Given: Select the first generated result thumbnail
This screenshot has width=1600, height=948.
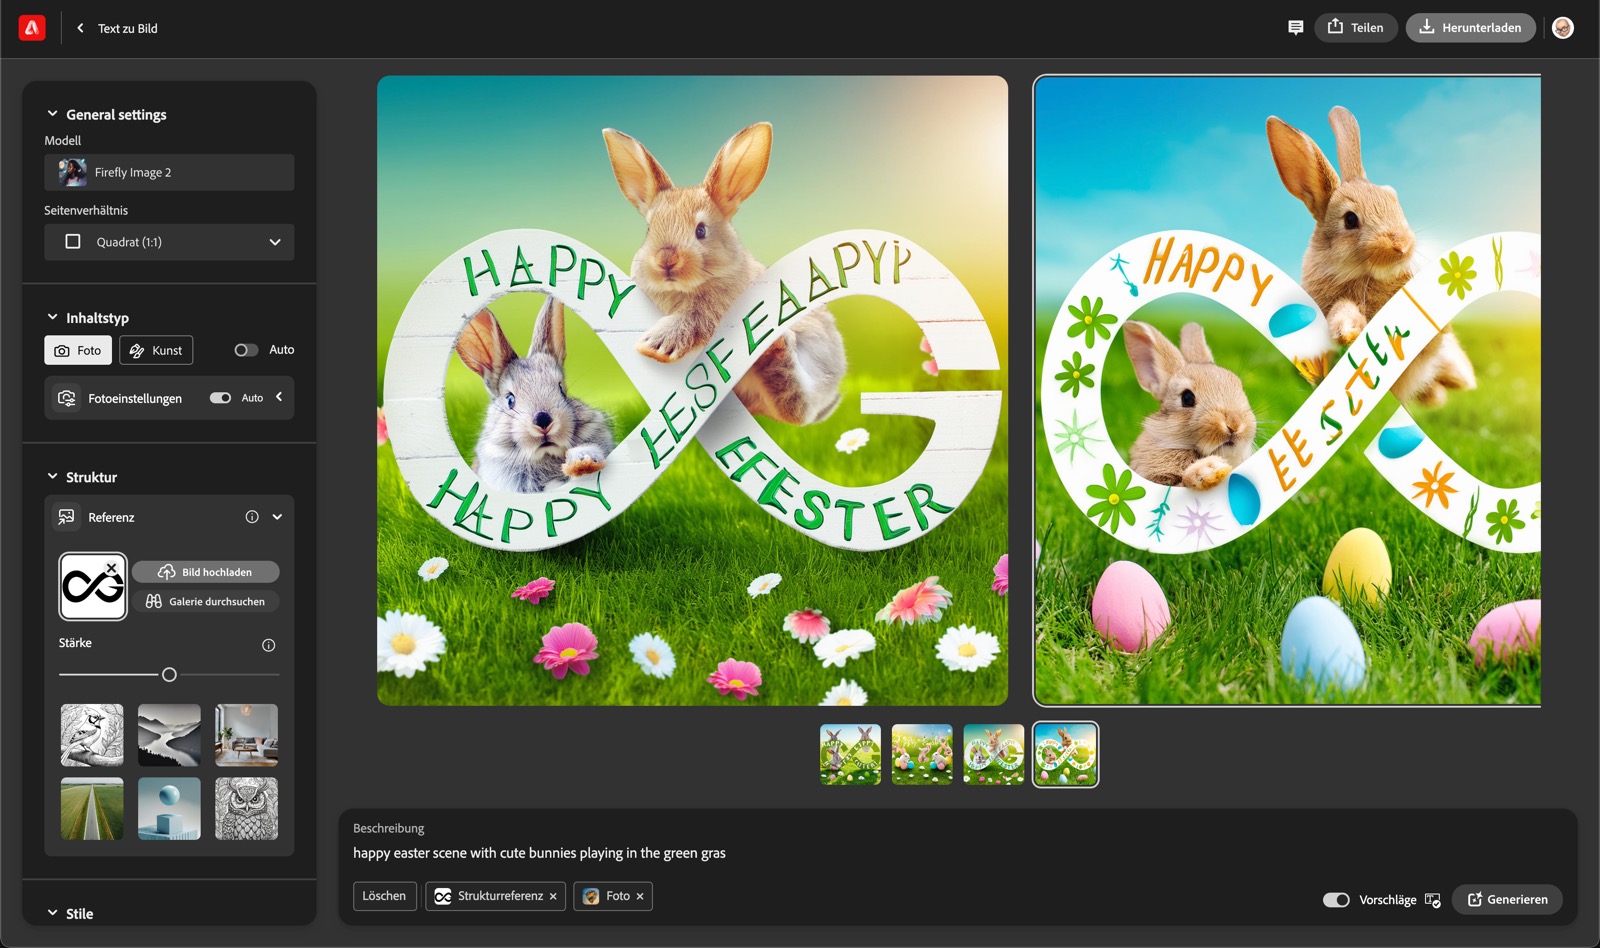Looking at the screenshot, I should (850, 755).
